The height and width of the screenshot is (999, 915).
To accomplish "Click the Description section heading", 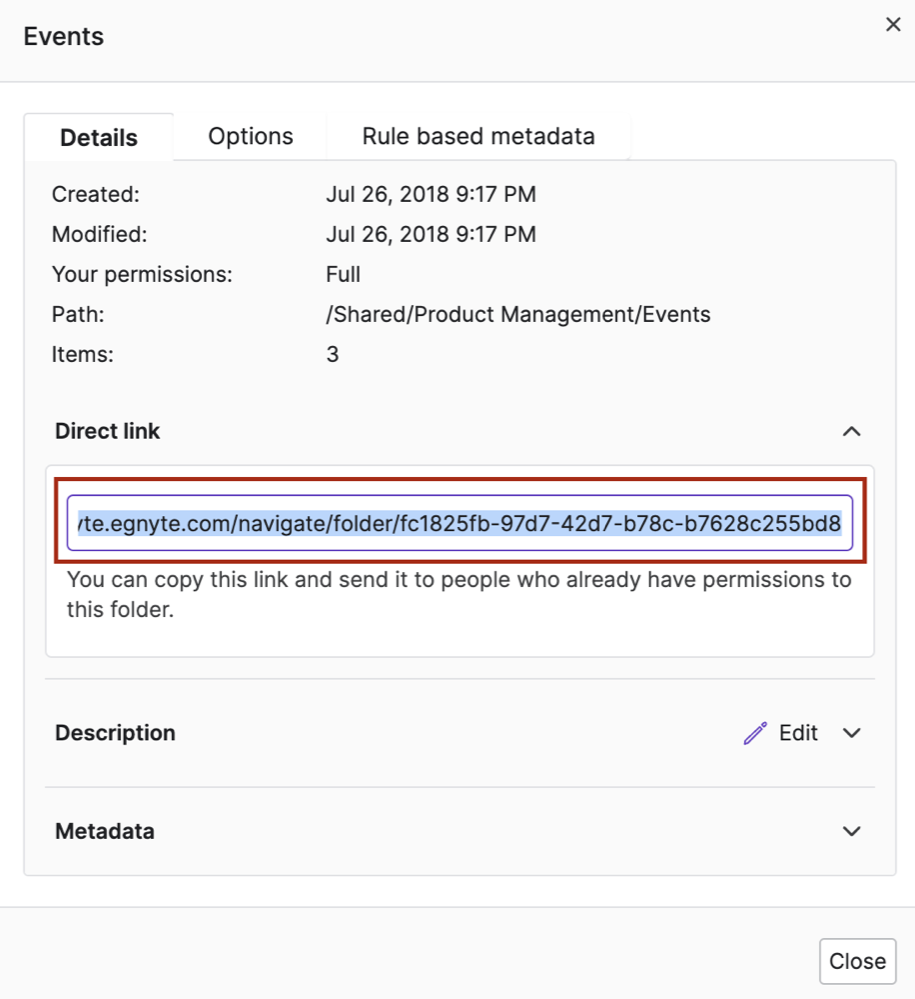I will click(x=115, y=733).
